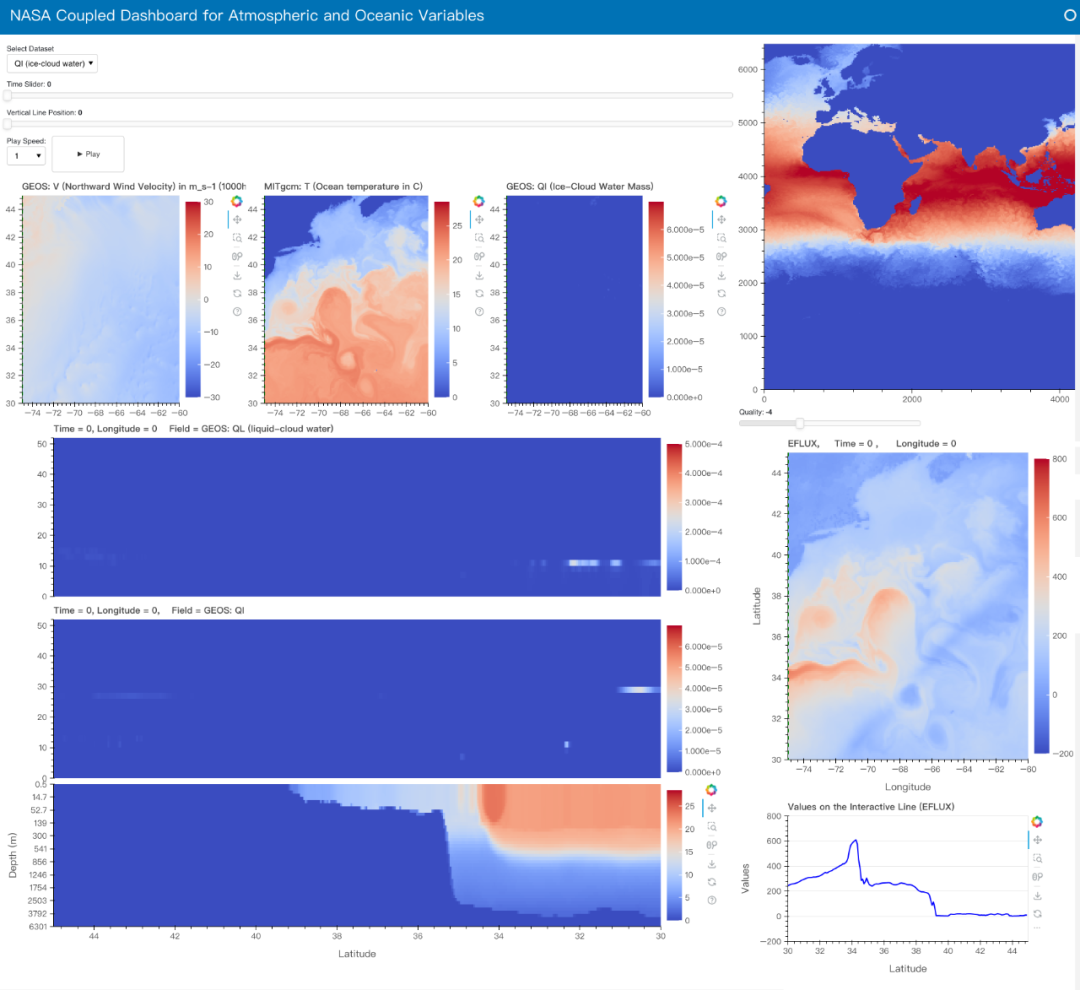Toggle Wheel Zoom on the Interactive Line chart

(1037, 877)
